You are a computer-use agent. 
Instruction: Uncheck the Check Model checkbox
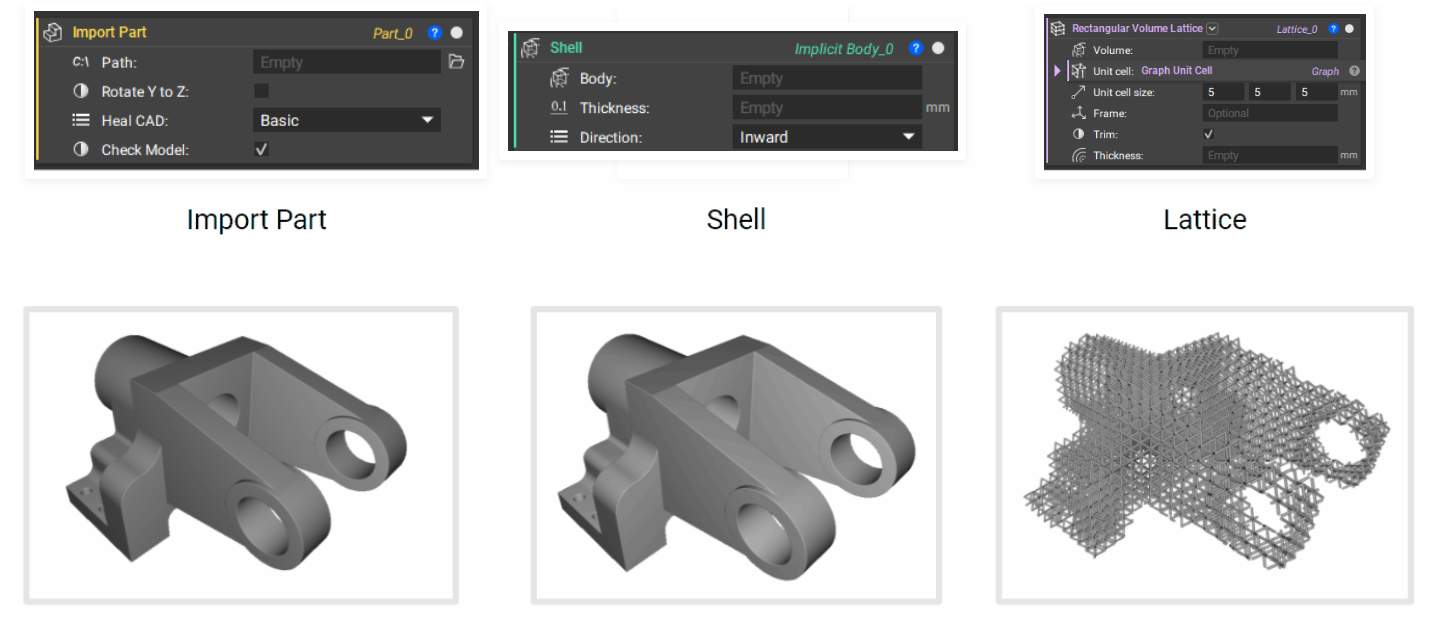point(261,149)
